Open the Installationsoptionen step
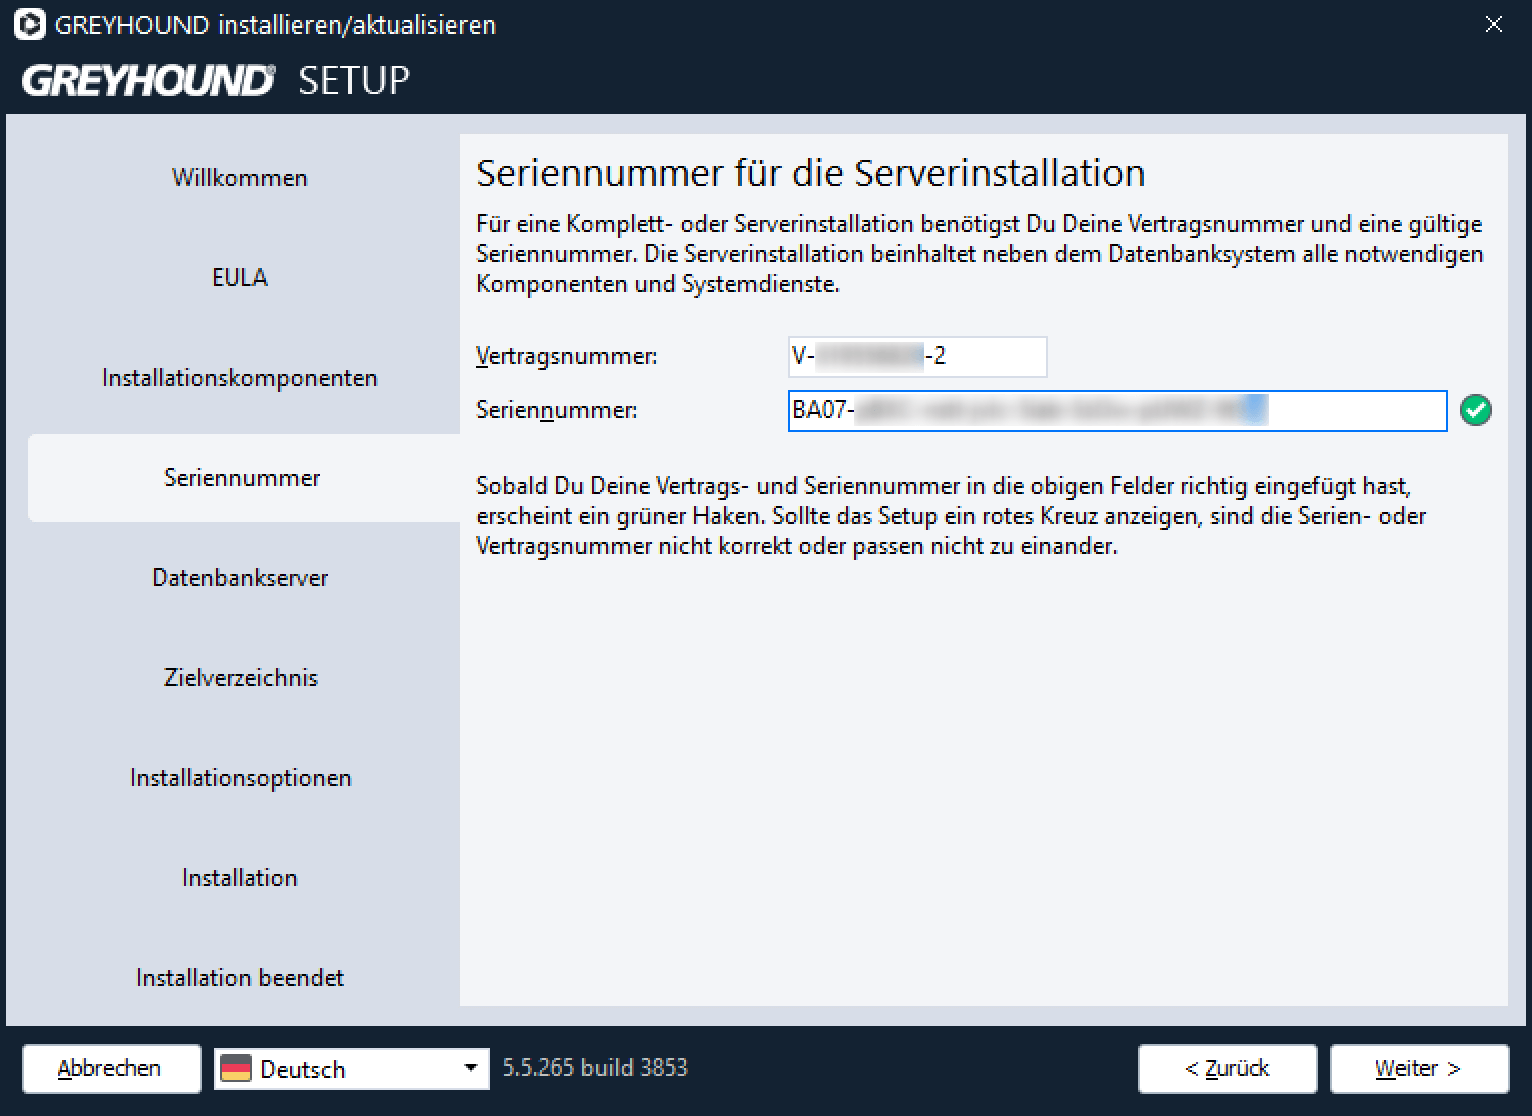The image size is (1532, 1116). coord(240,778)
